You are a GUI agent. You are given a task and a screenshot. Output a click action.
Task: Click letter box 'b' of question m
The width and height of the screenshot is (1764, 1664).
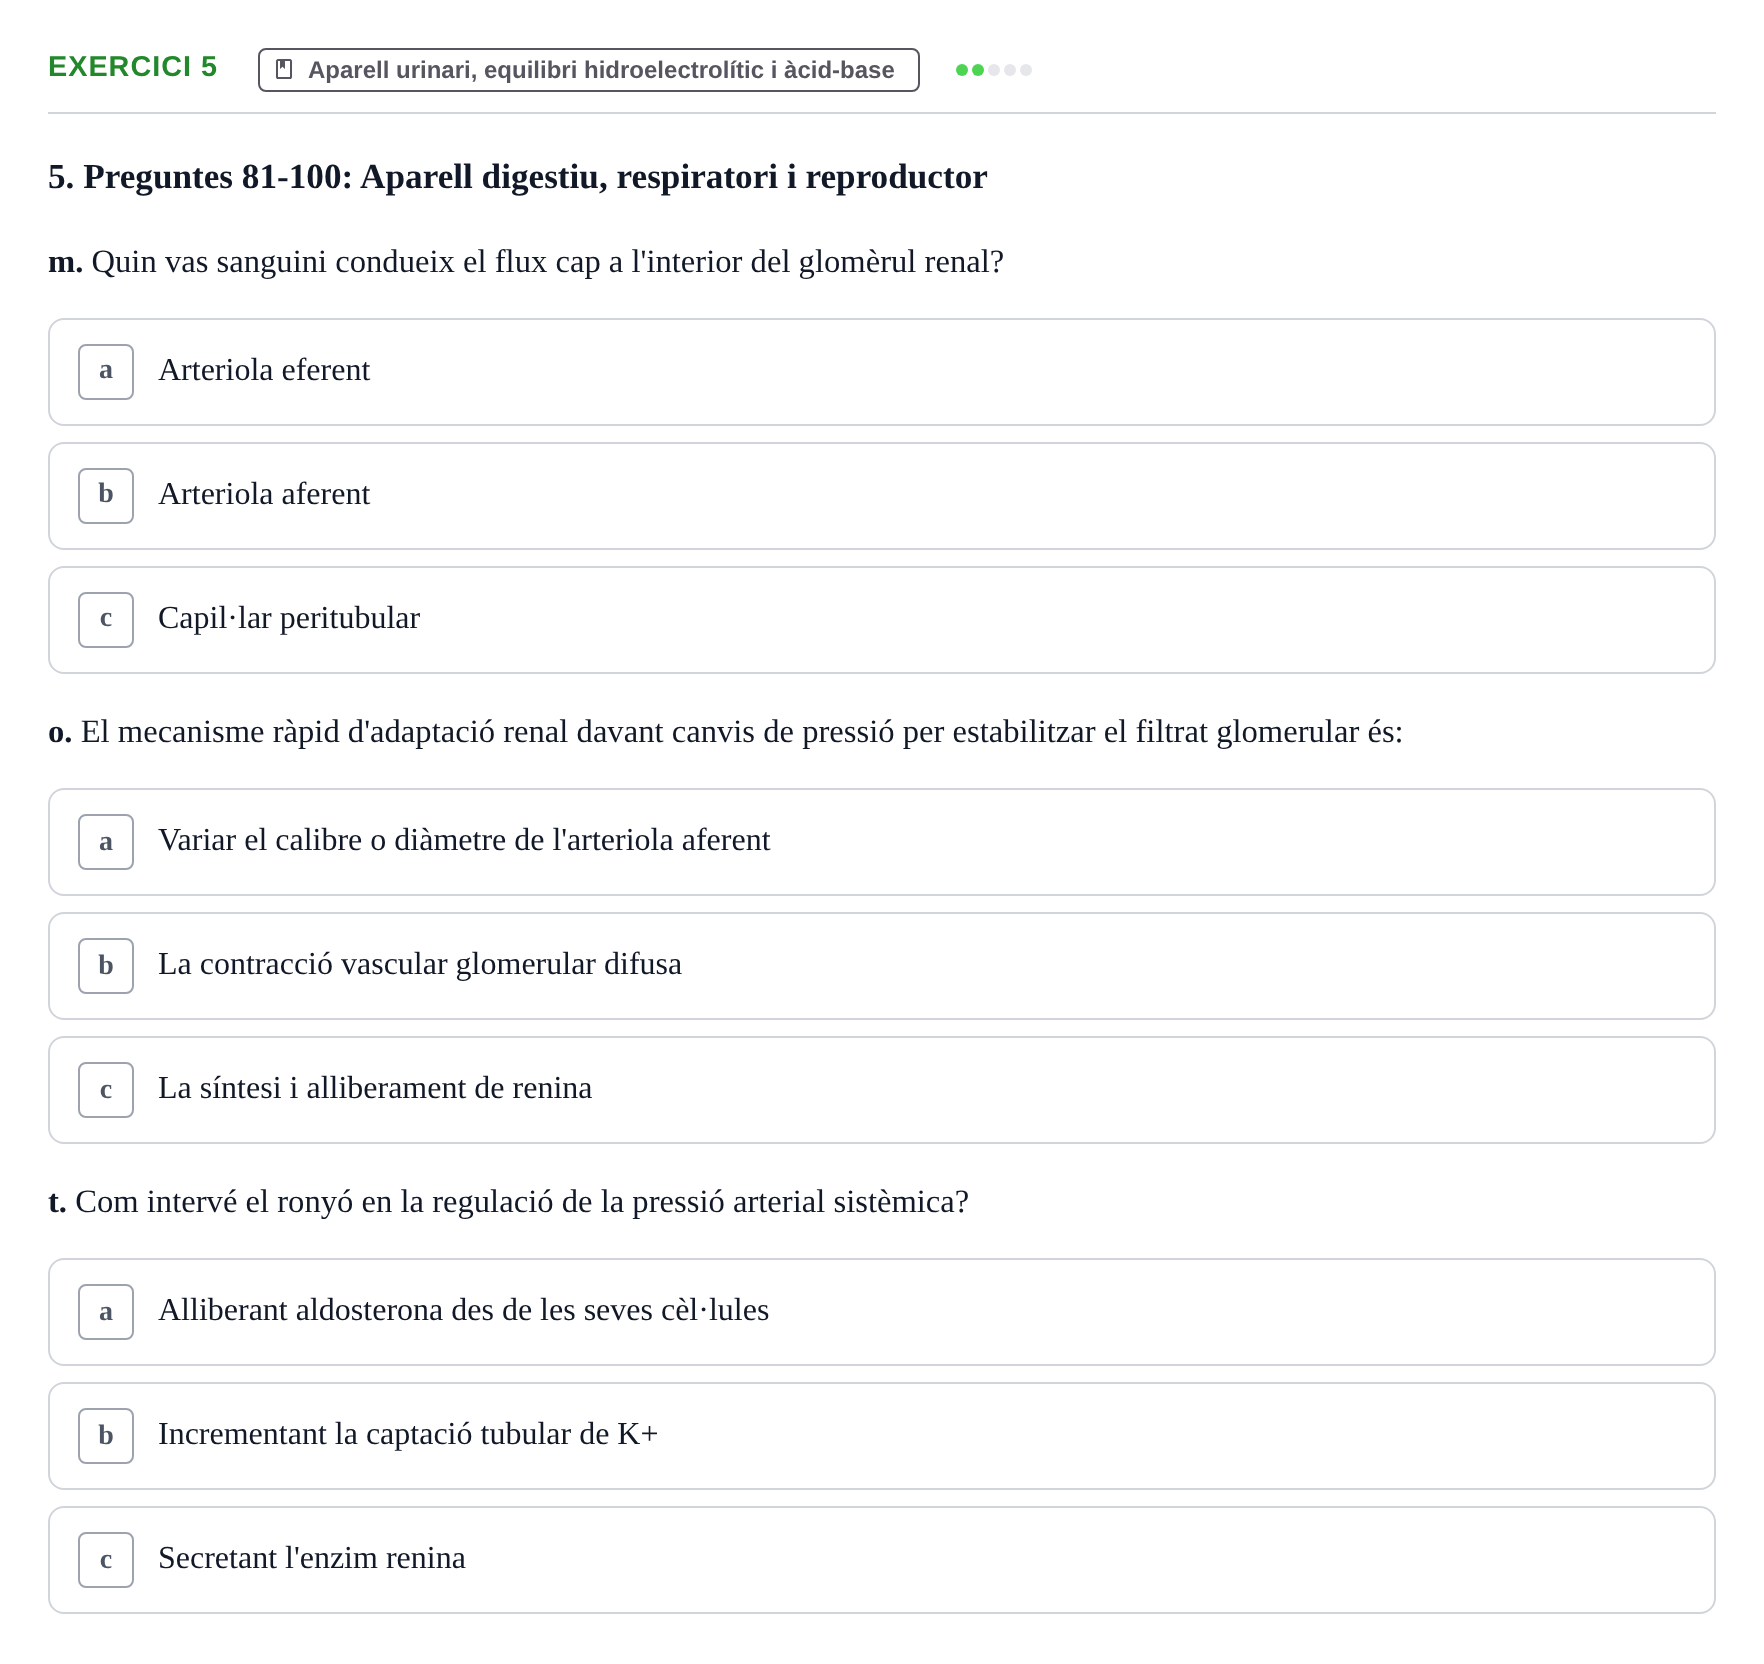(106, 496)
